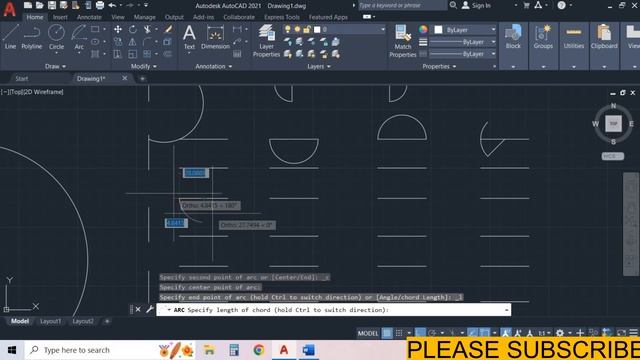
Task: Toggle object snap tracking in status bar
Action: click(472, 333)
